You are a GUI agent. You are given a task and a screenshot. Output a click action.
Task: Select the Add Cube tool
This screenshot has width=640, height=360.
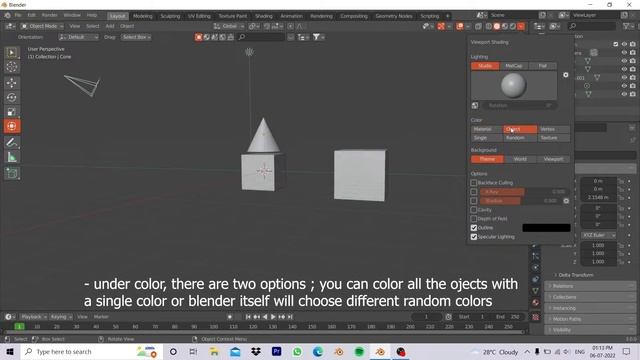pyautogui.click(x=11, y=173)
